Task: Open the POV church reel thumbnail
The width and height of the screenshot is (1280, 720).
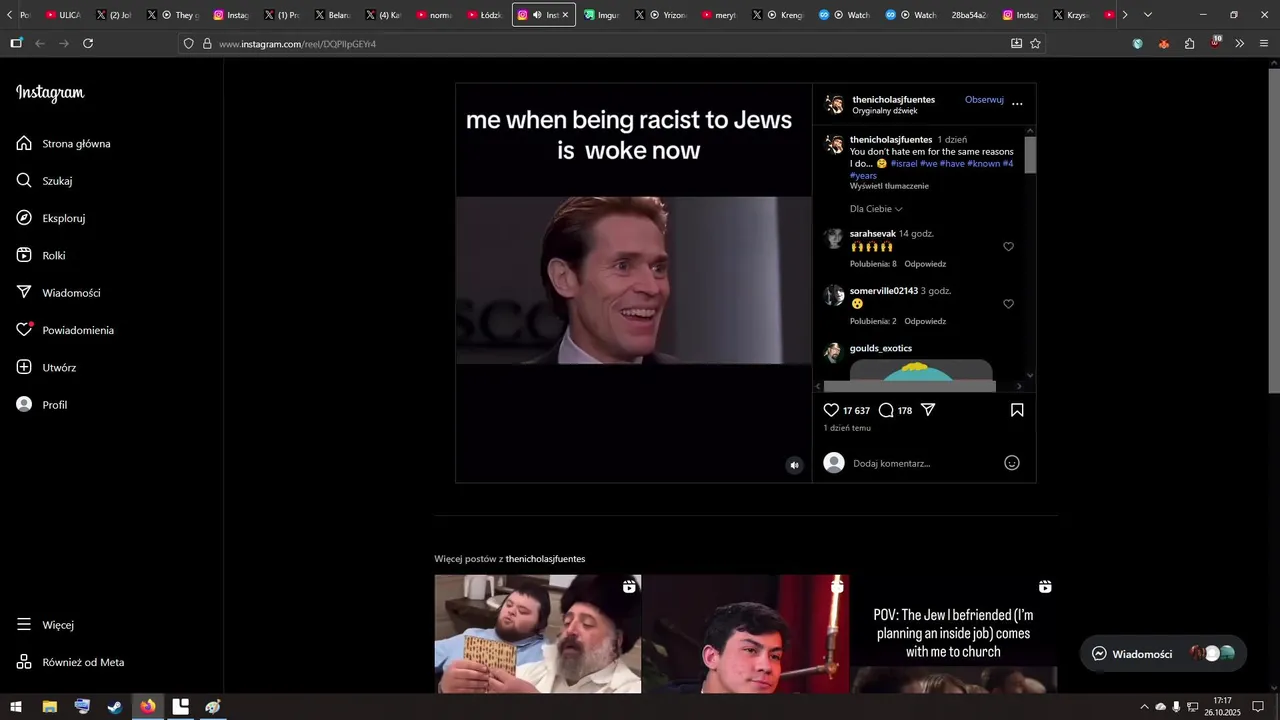Action: 954,634
